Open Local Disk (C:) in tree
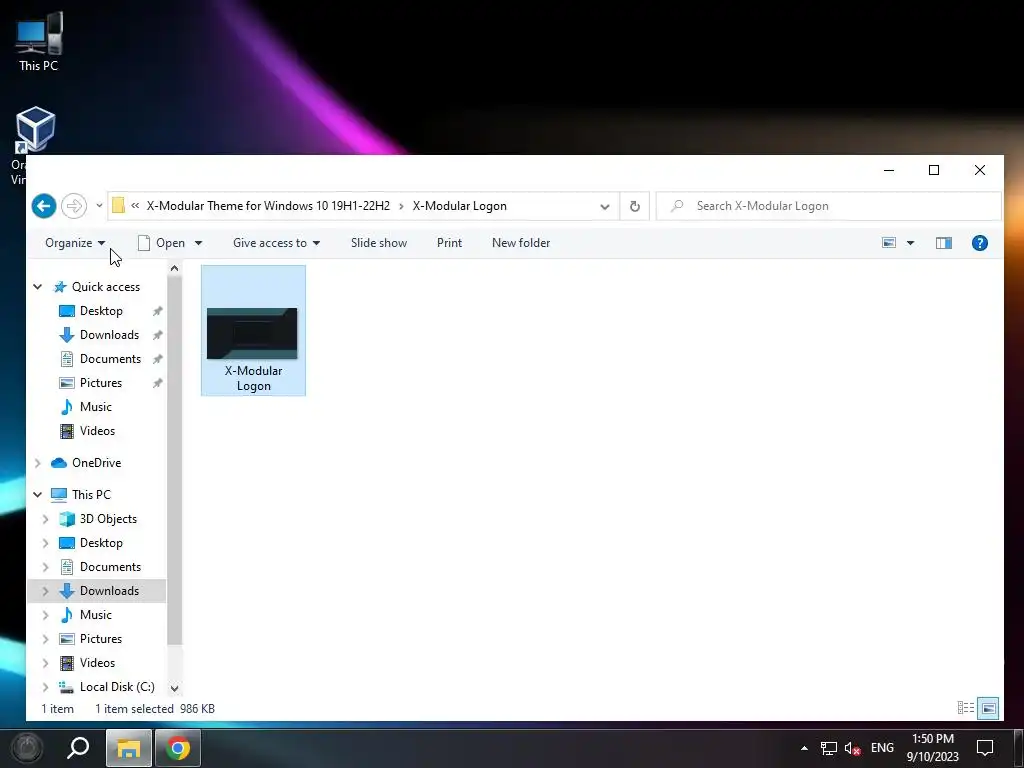This screenshot has width=1024, height=768. (117, 687)
